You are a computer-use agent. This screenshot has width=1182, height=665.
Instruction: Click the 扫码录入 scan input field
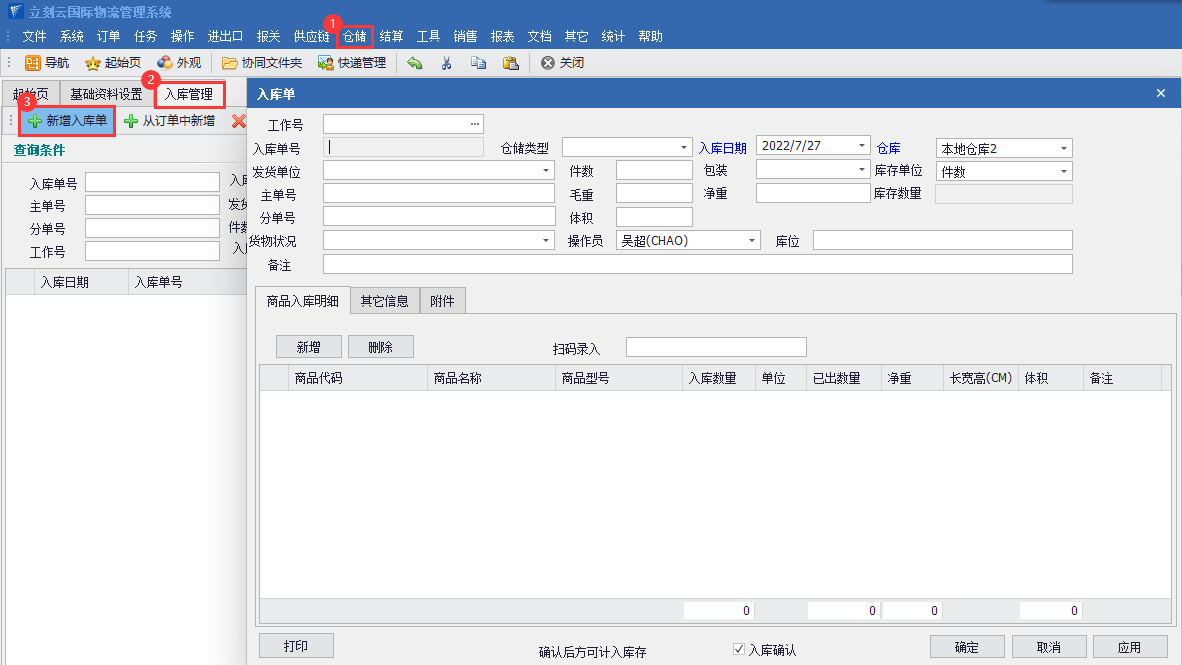pos(715,347)
